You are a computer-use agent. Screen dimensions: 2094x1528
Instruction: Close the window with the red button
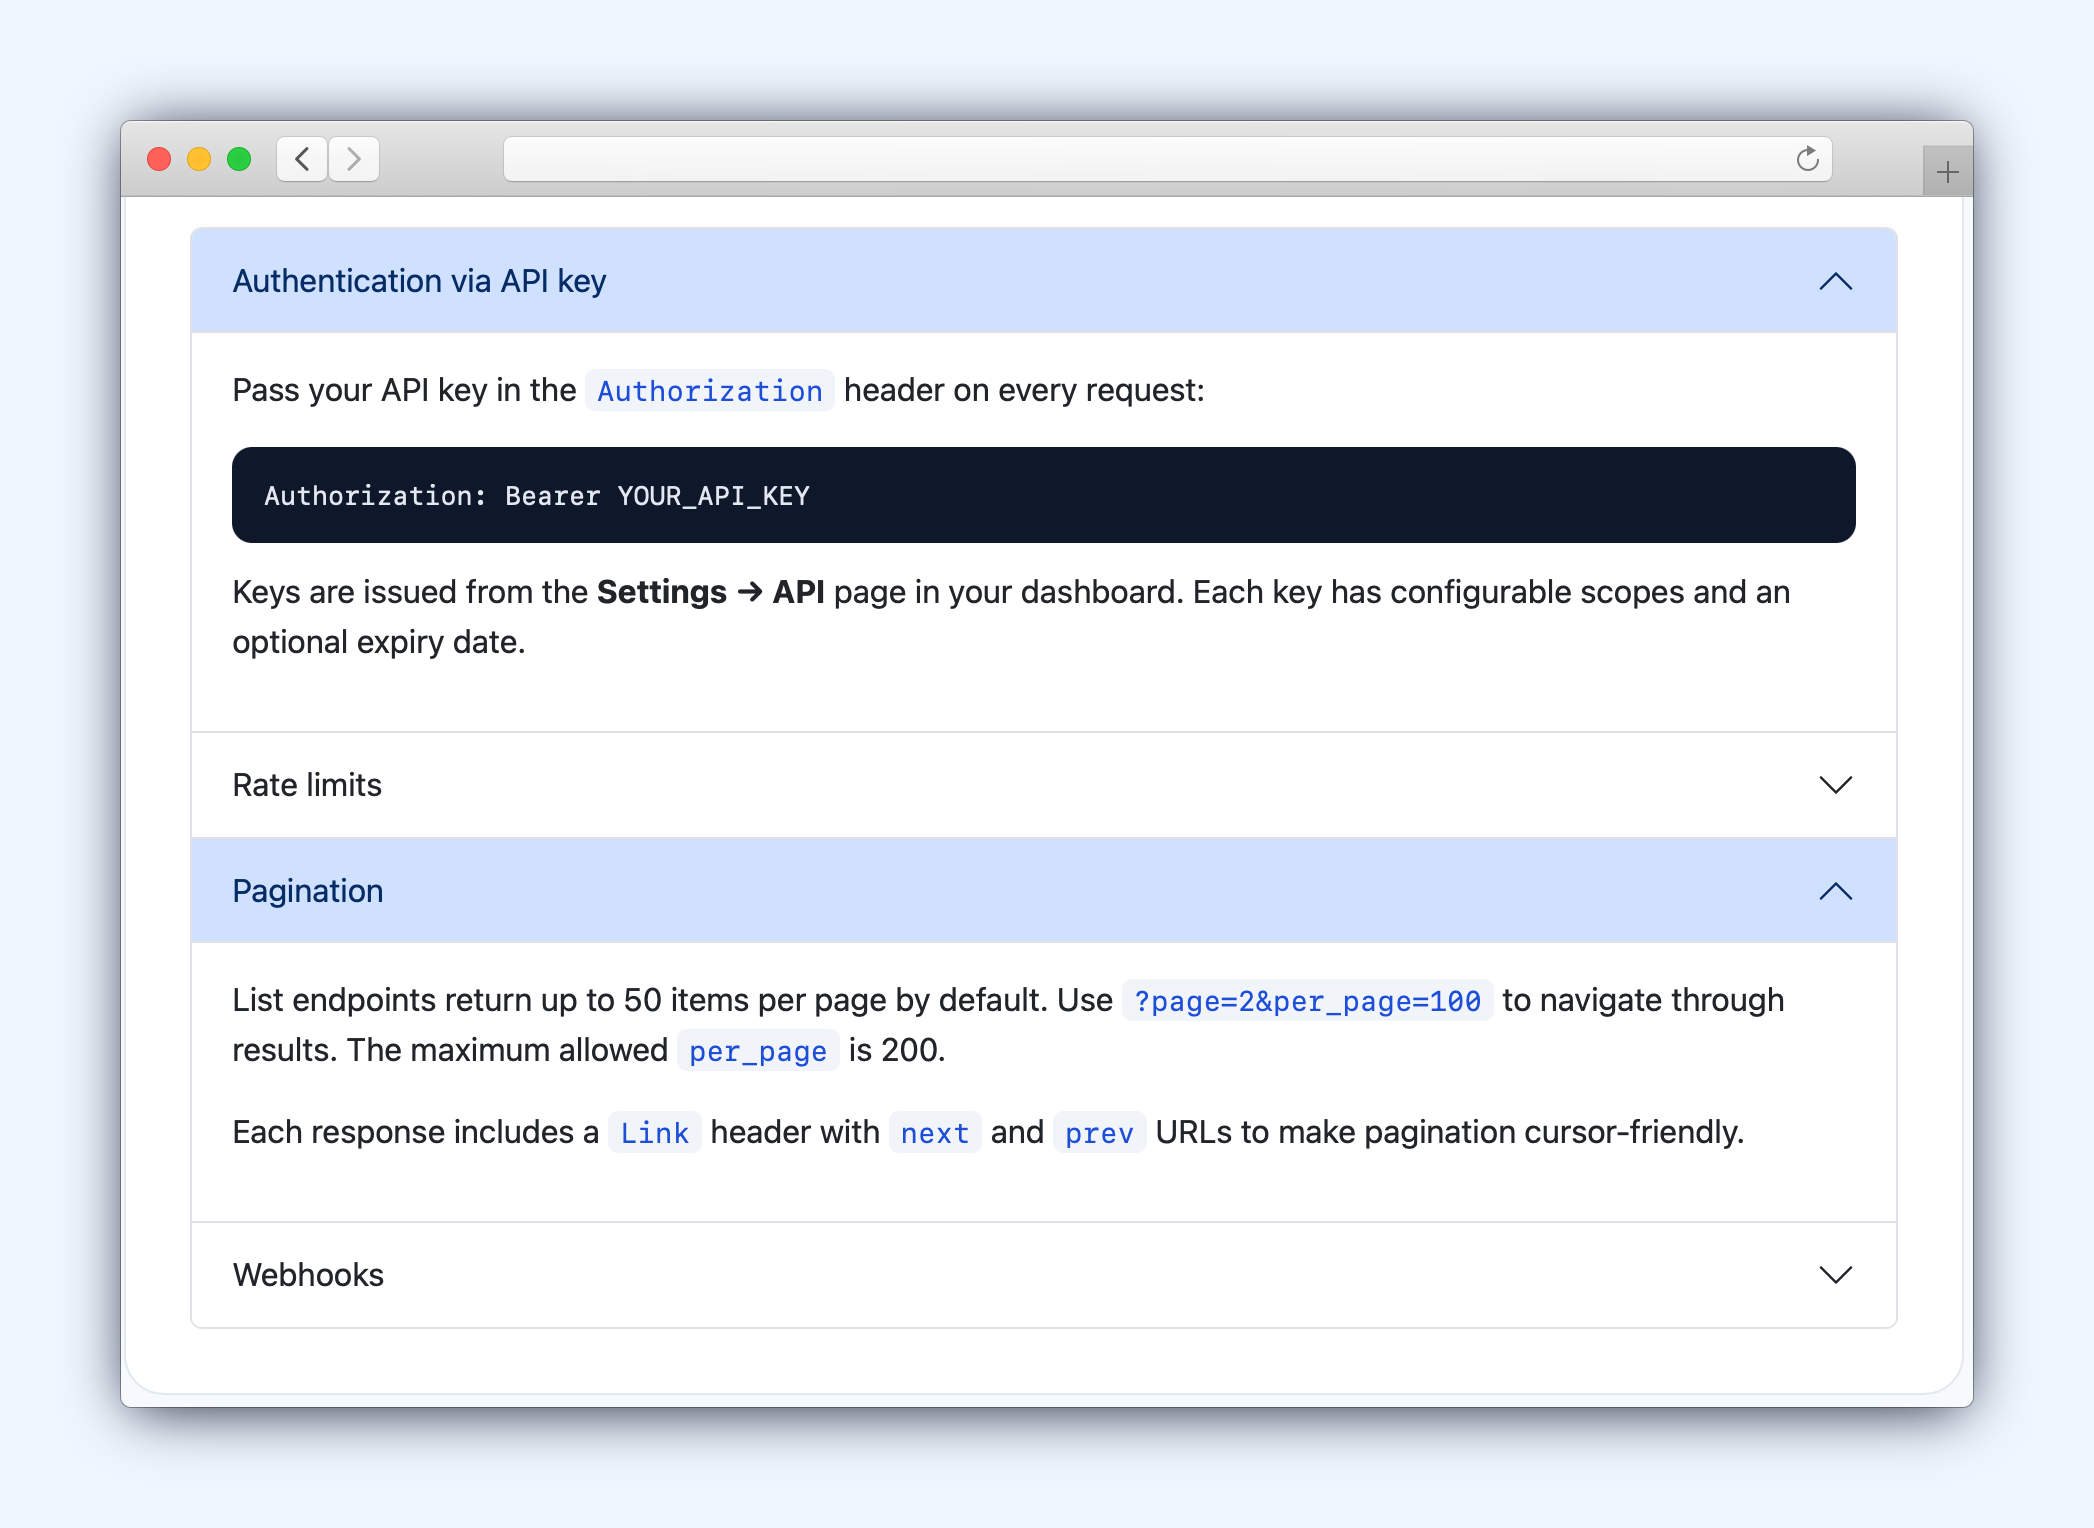pos(159,159)
